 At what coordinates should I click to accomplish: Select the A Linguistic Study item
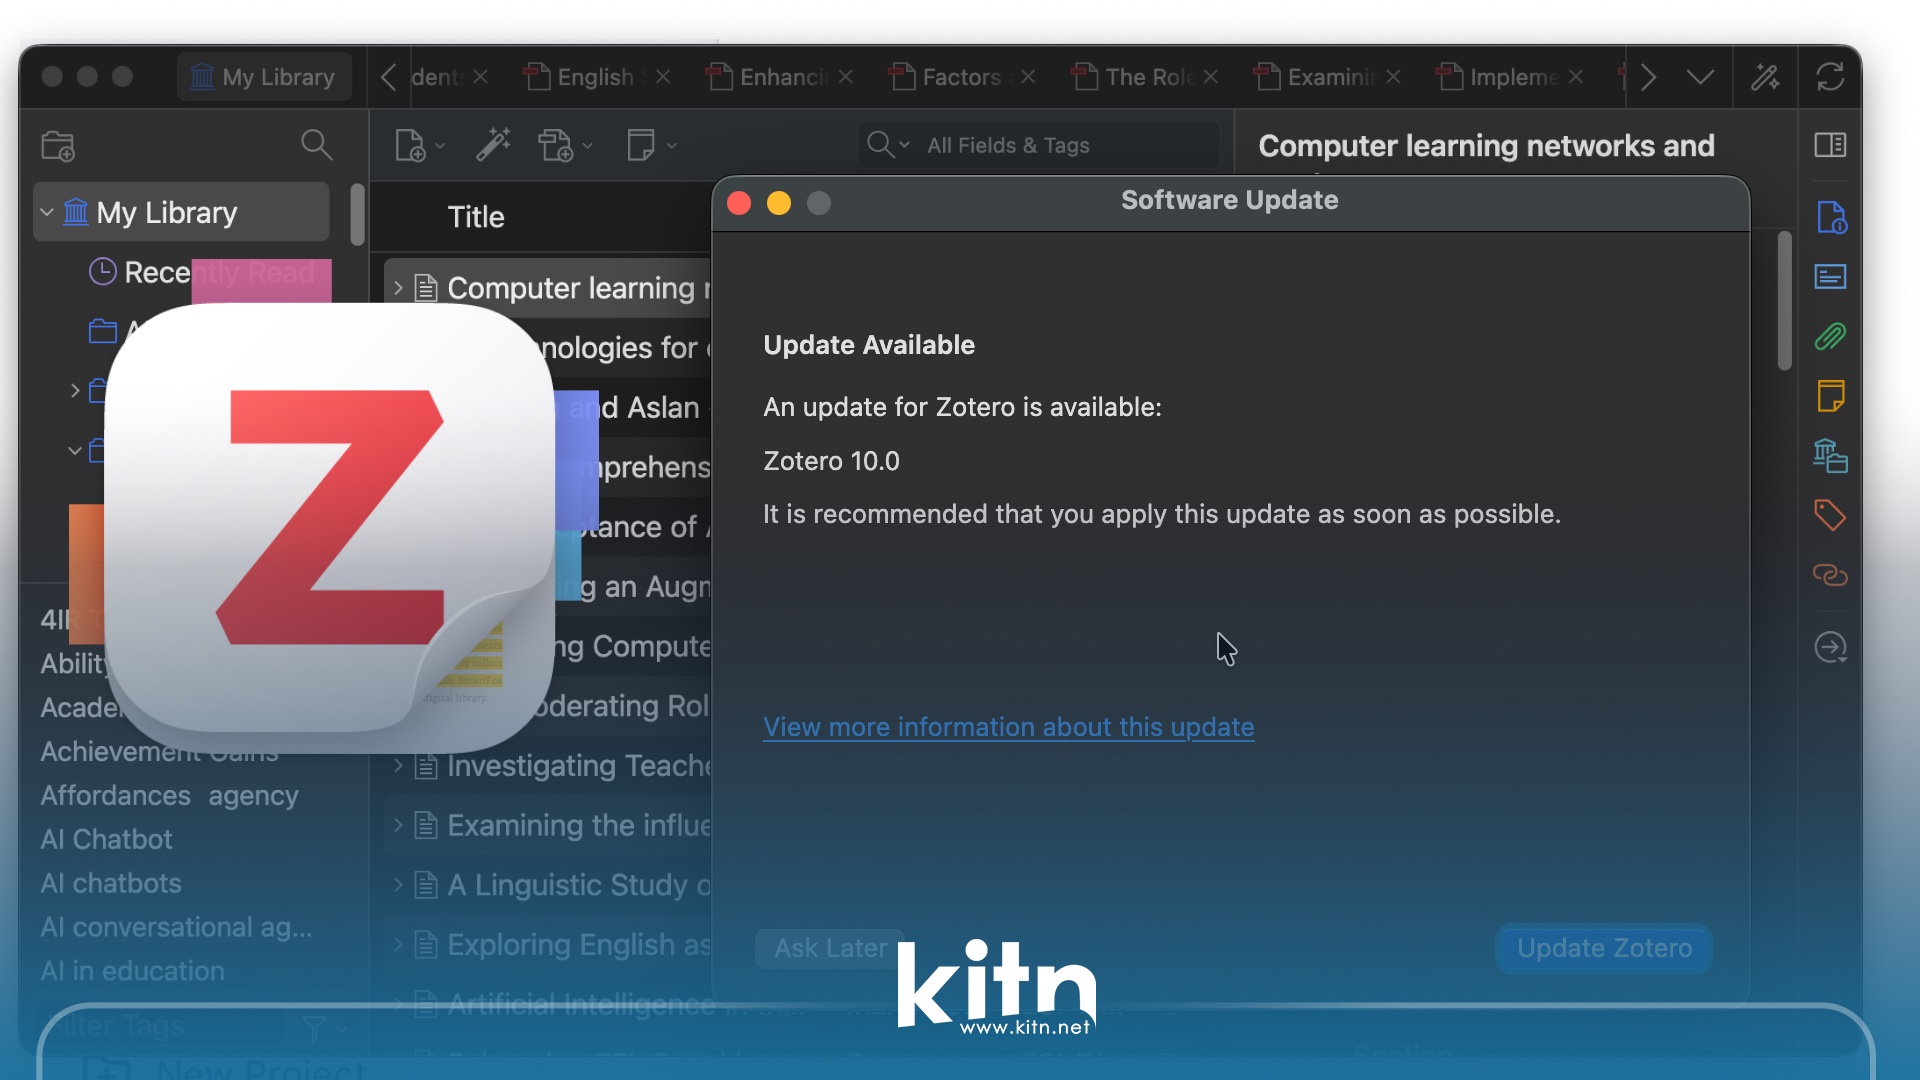click(x=578, y=885)
